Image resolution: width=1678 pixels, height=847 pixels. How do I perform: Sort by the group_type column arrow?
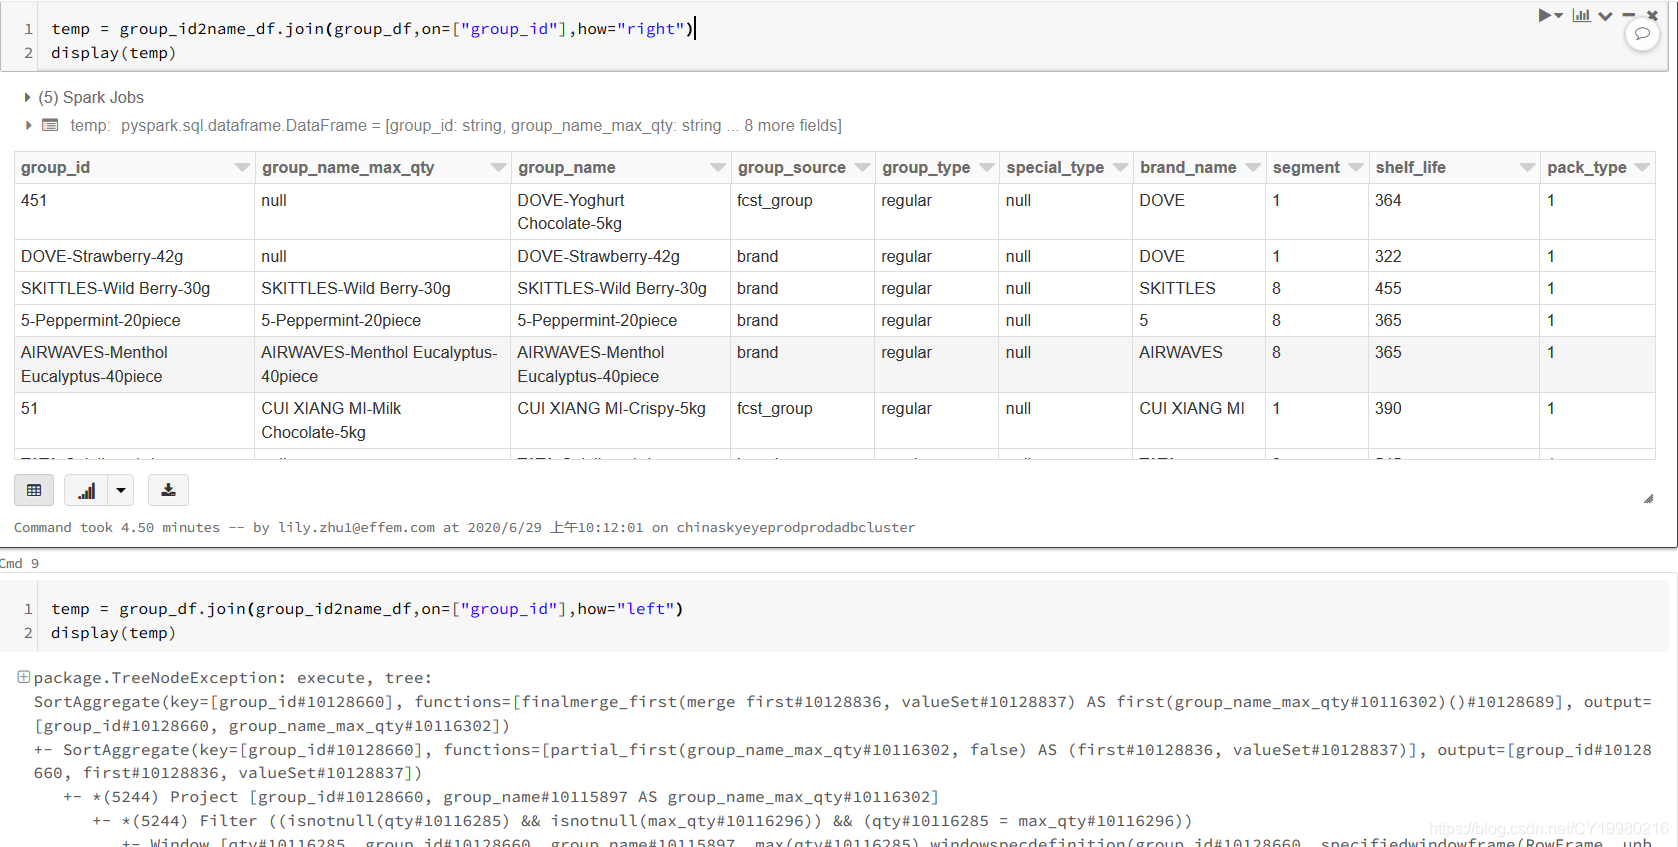[x=987, y=167]
